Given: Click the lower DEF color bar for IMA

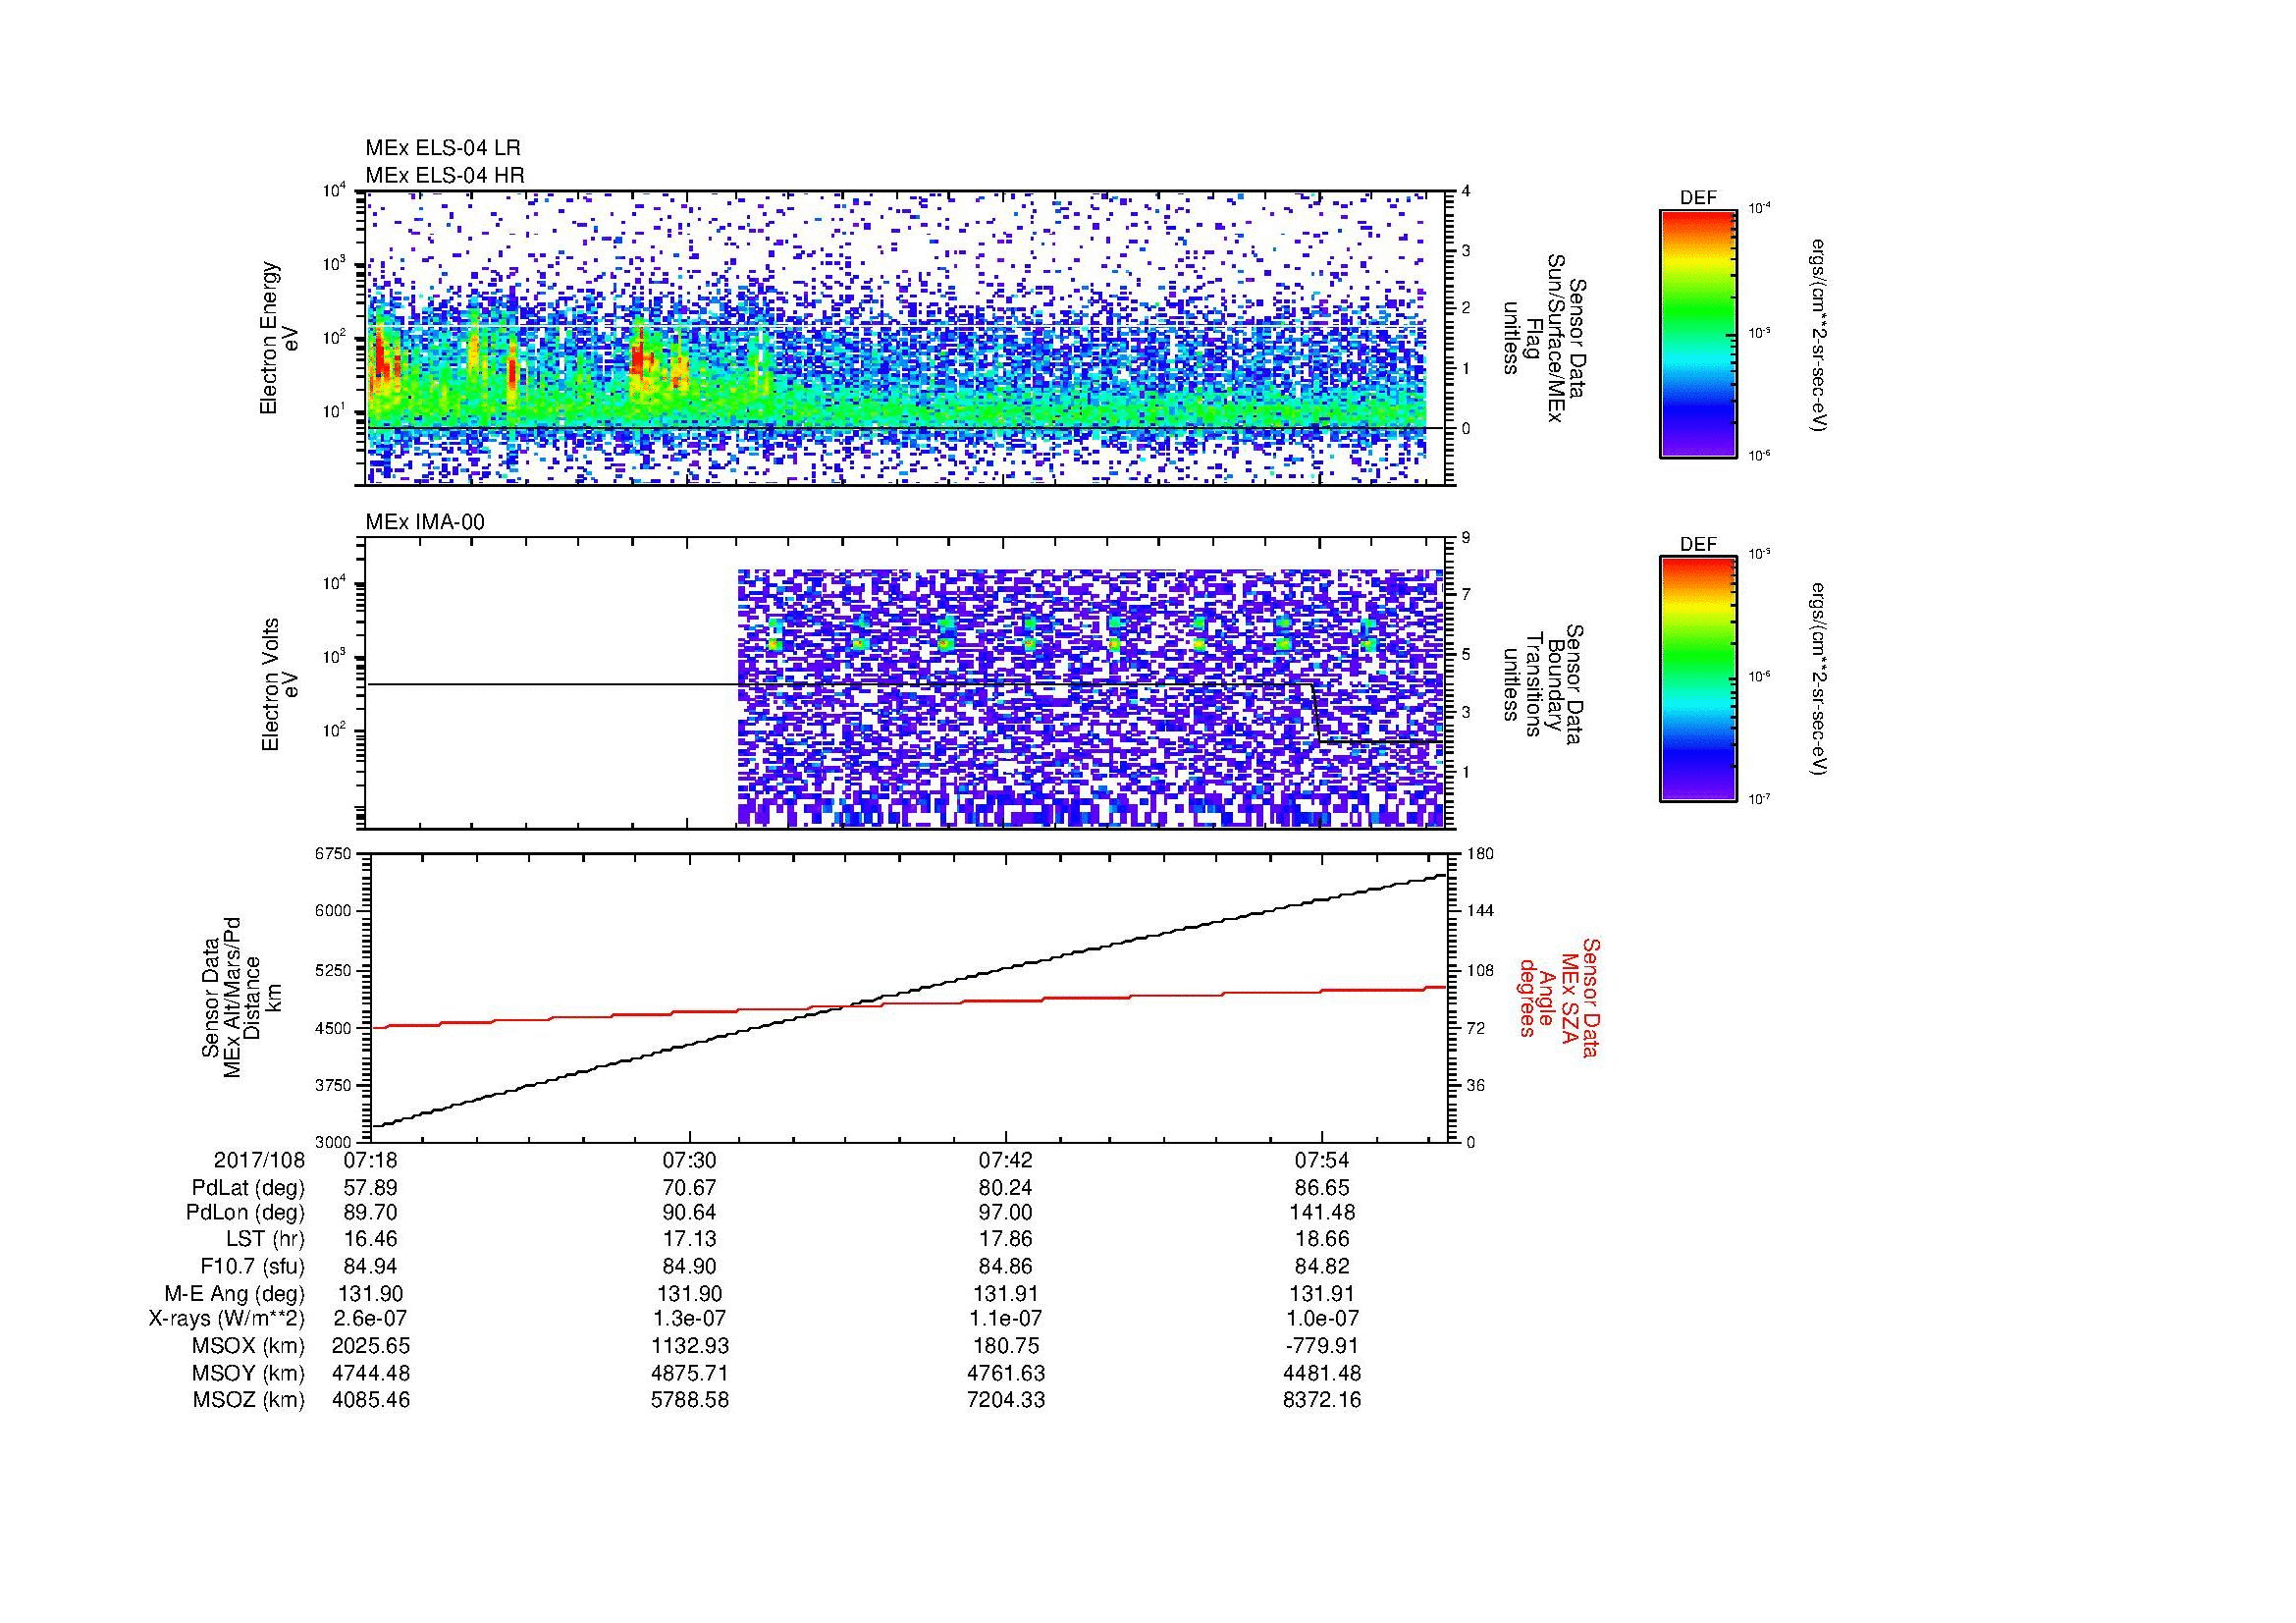Looking at the screenshot, I should pos(1698,679).
